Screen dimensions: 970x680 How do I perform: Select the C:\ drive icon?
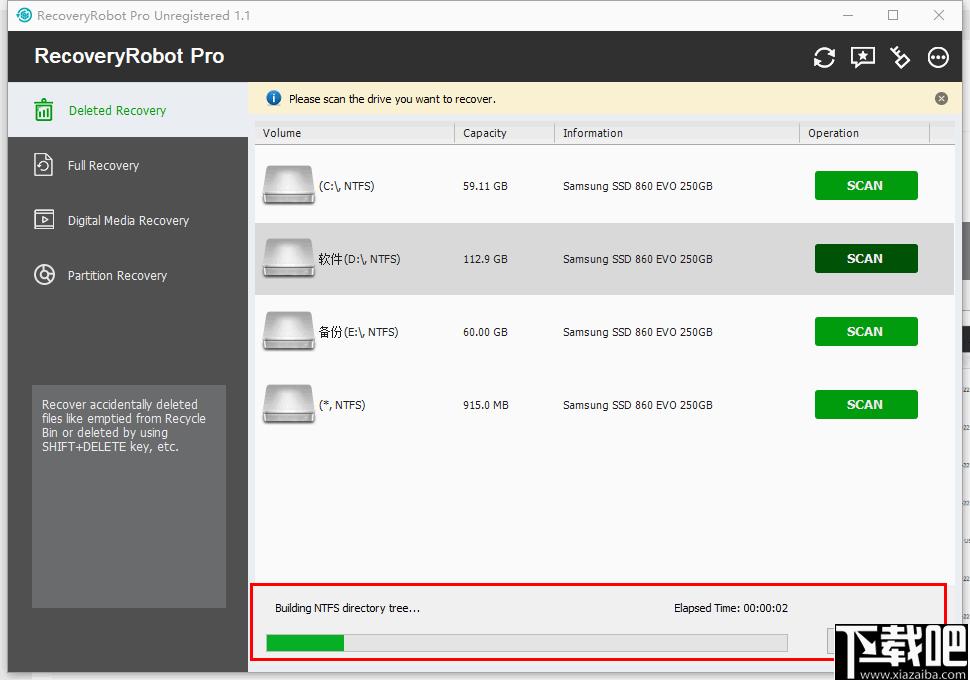[288, 185]
